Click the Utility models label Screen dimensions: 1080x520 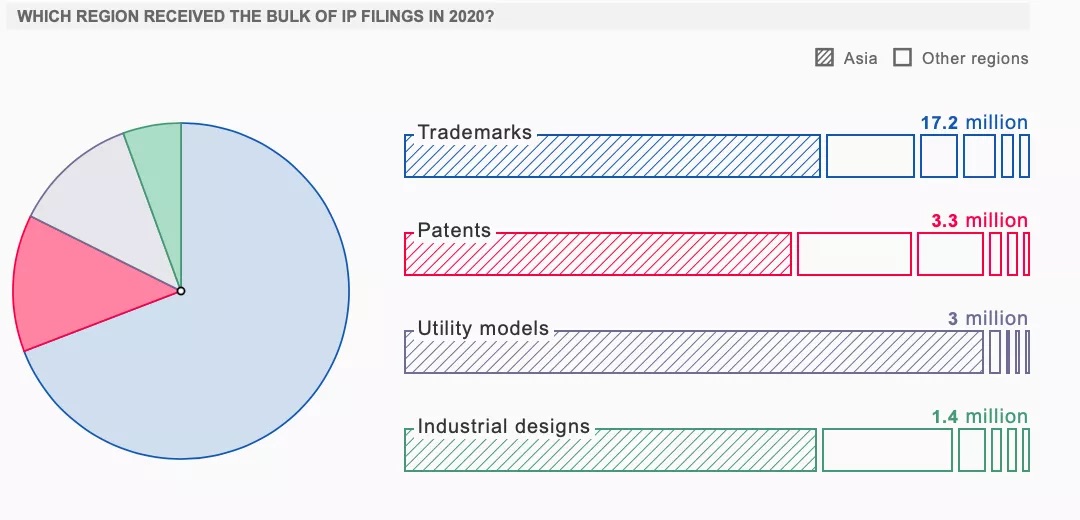(x=483, y=329)
